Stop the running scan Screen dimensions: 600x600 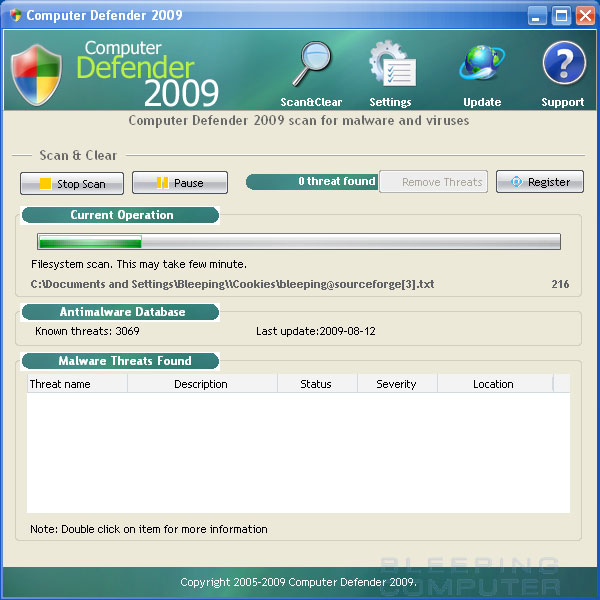72,183
